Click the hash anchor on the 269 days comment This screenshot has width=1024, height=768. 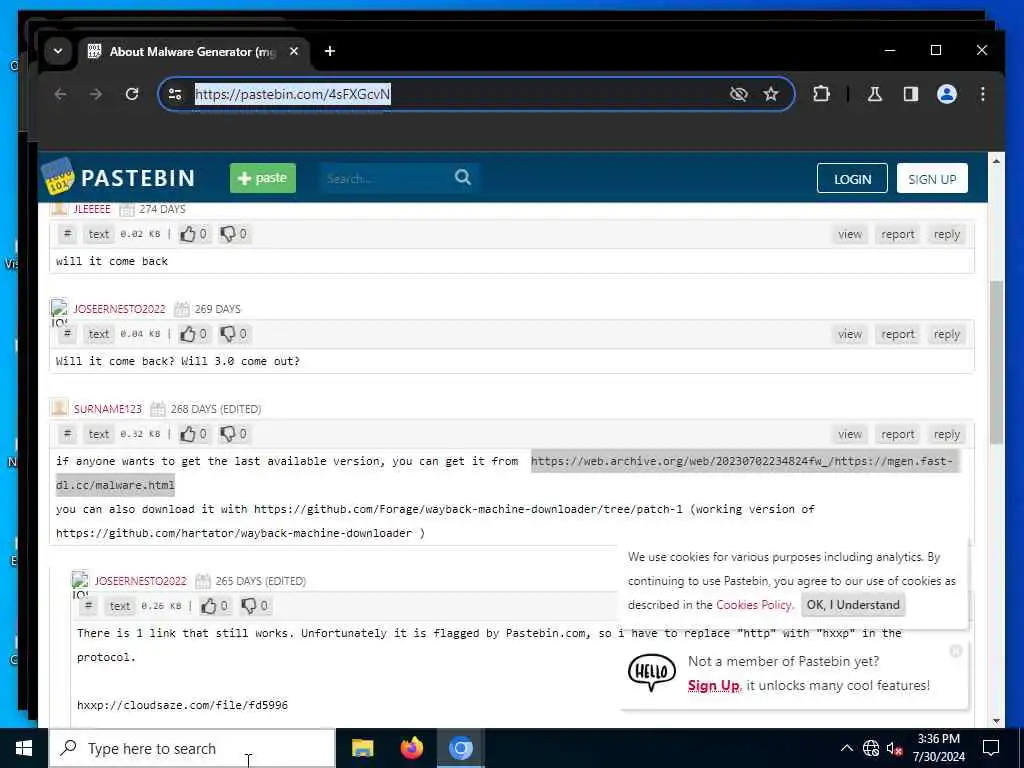(x=67, y=334)
